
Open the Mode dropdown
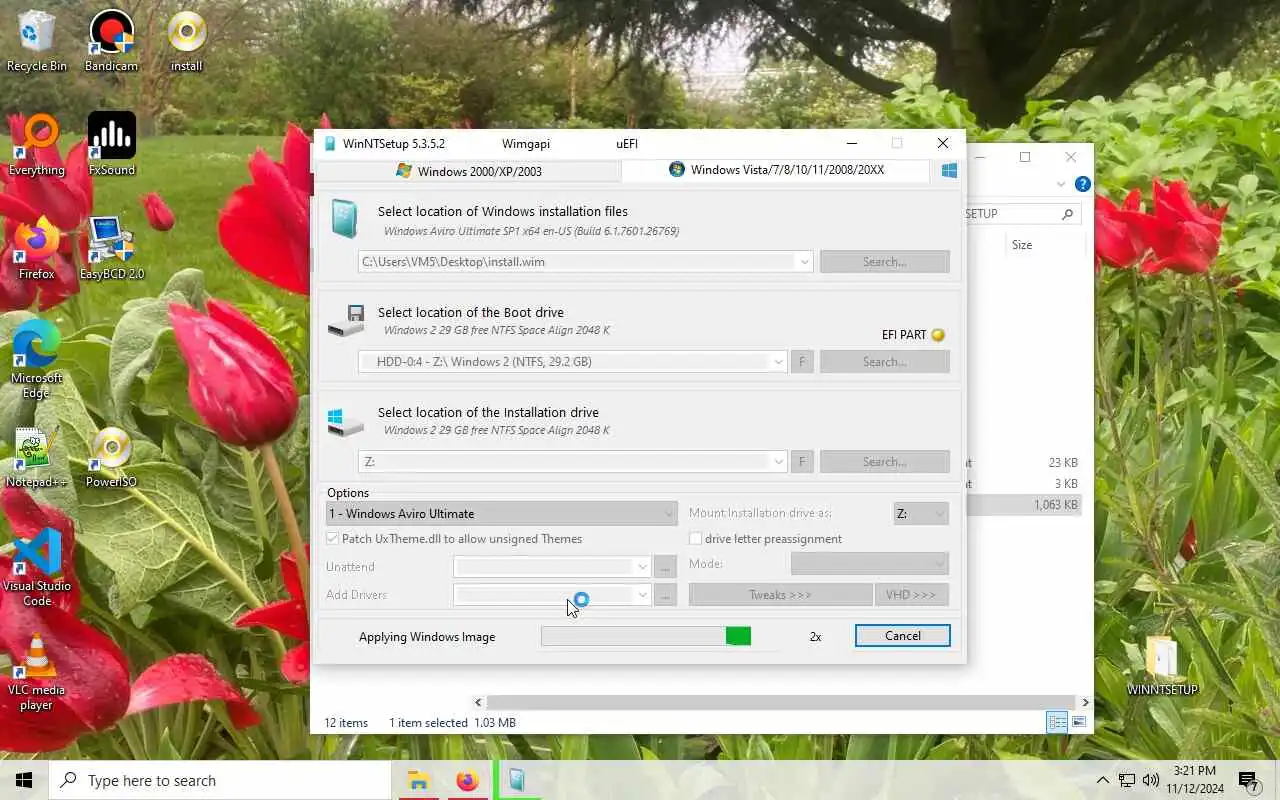point(869,564)
